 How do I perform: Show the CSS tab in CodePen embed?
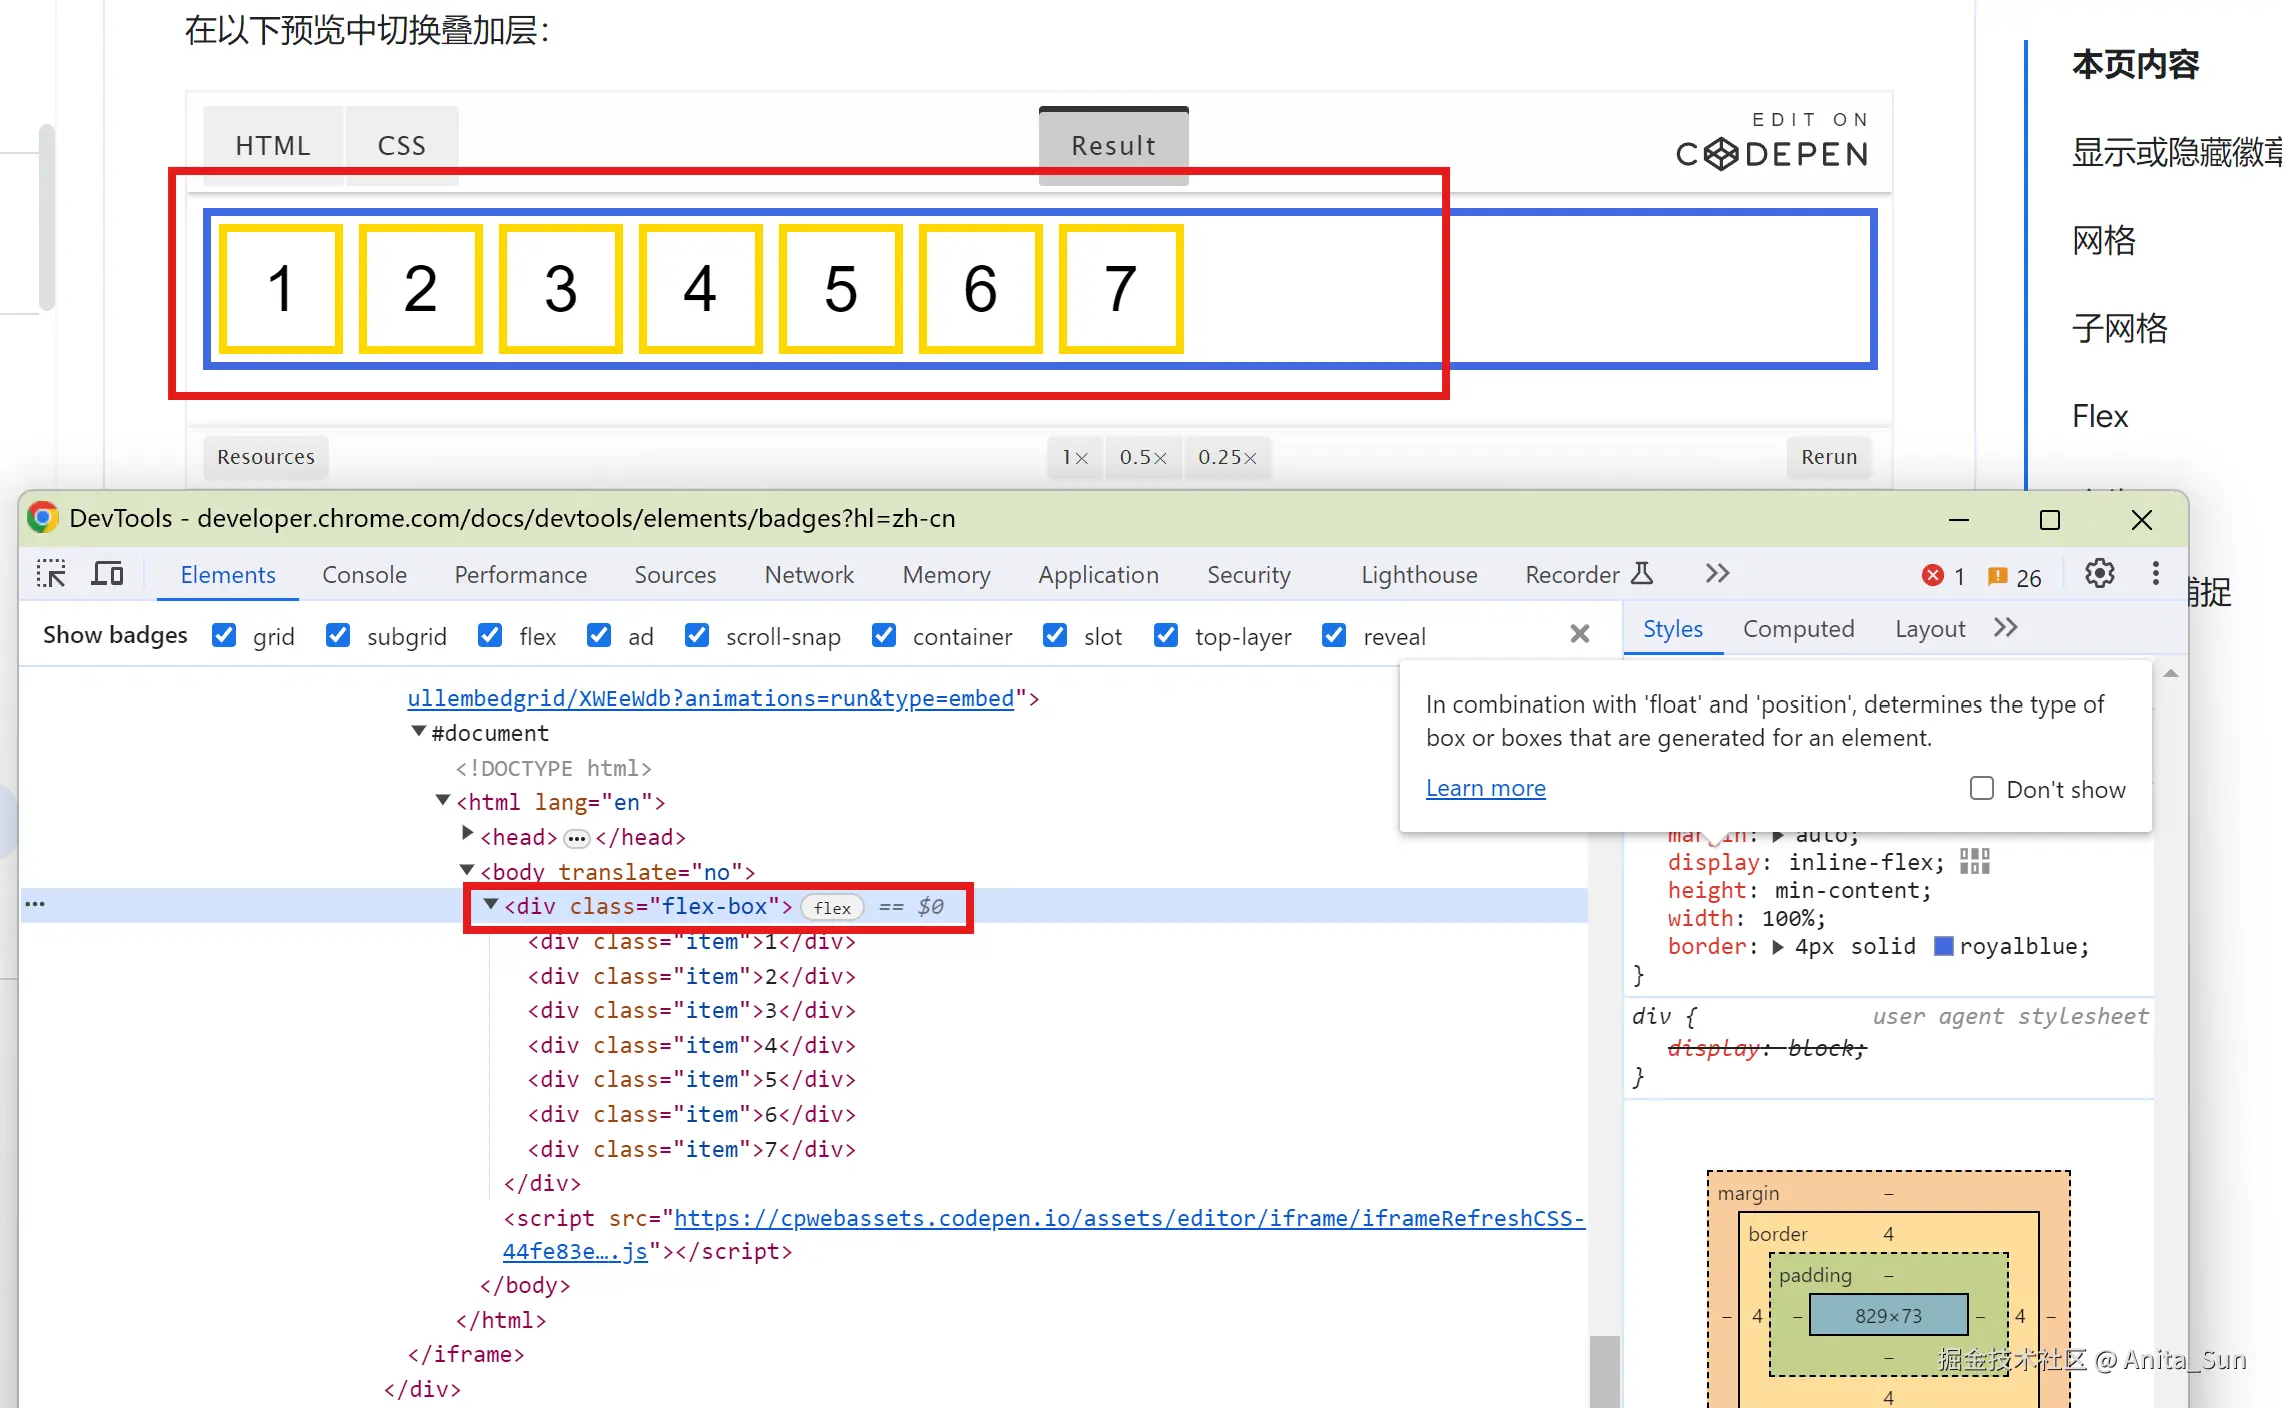pyautogui.click(x=402, y=146)
